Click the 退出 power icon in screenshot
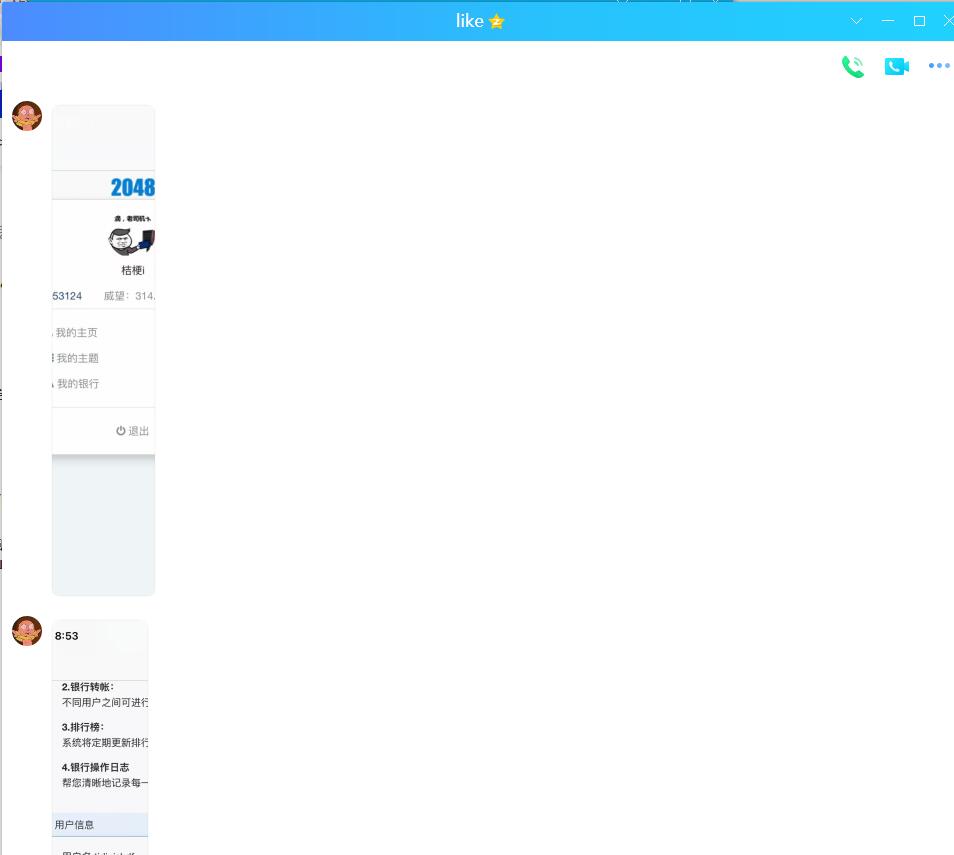 coord(121,431)
